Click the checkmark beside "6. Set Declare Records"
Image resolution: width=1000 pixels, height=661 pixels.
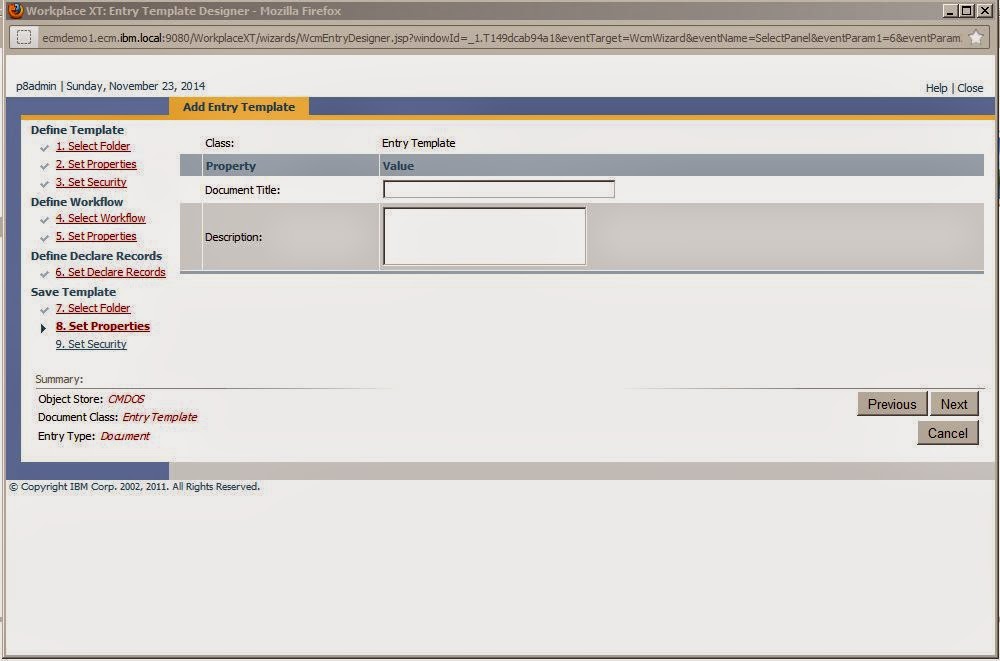click(44, 272)
